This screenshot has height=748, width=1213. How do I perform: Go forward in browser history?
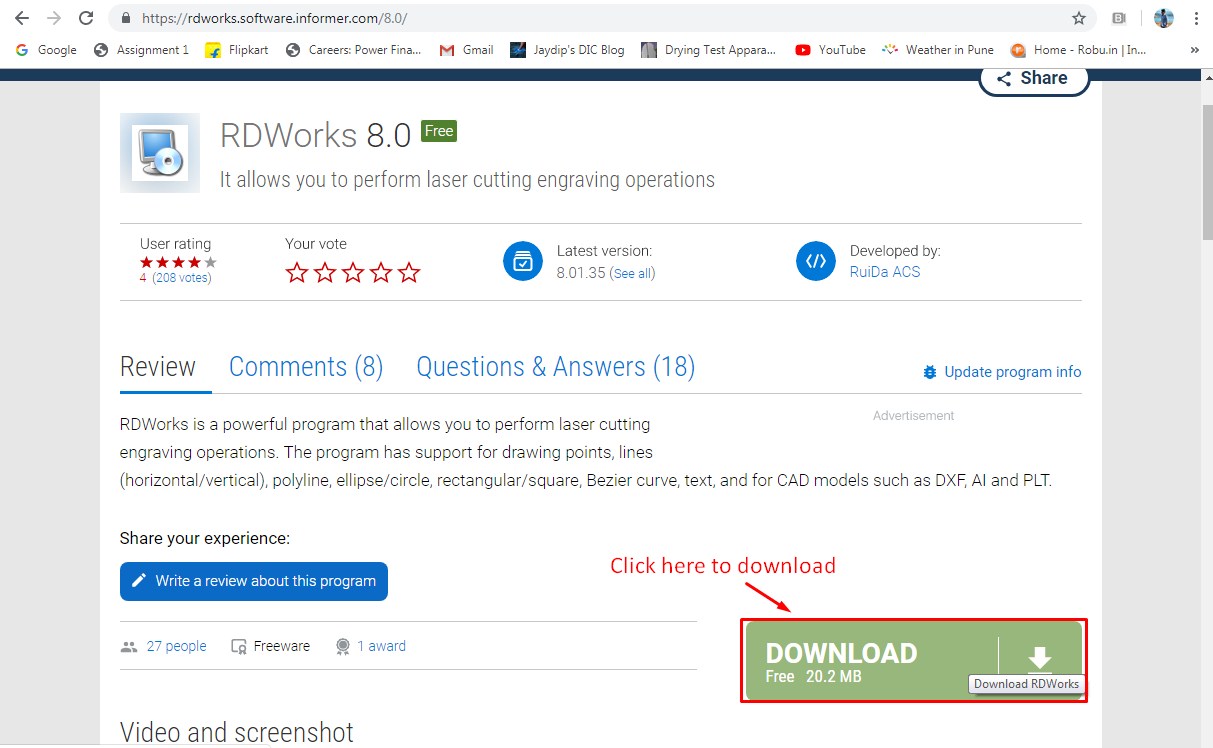point(54,18)
